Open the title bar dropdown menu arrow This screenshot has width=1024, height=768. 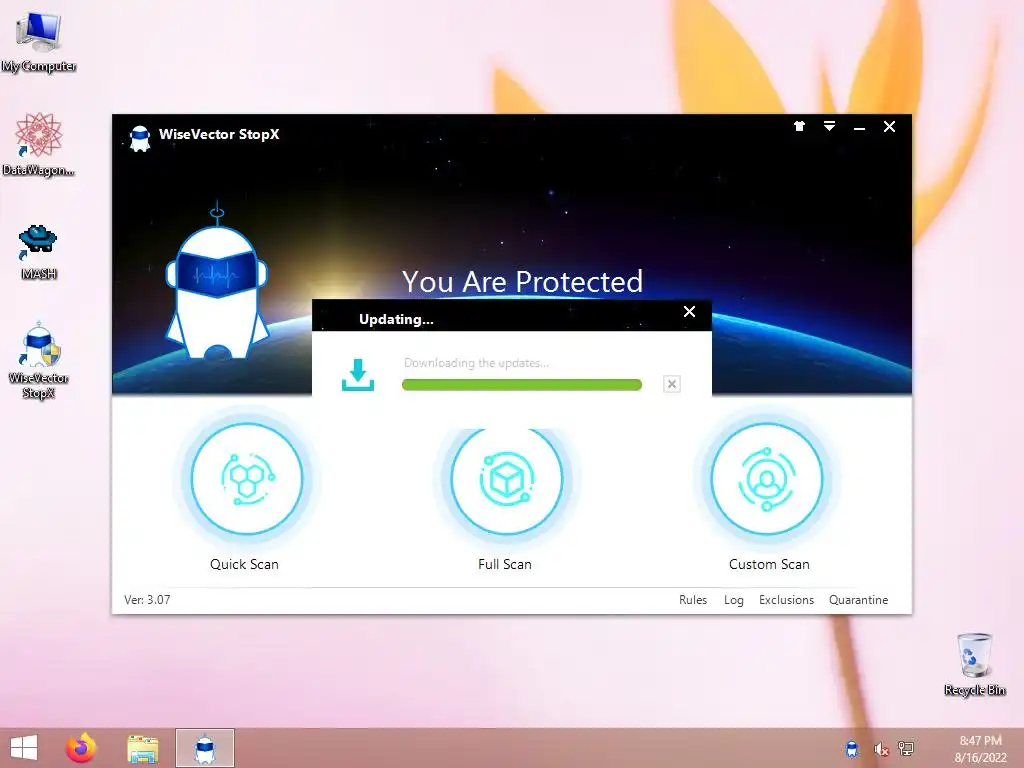(x=829, y=126)
